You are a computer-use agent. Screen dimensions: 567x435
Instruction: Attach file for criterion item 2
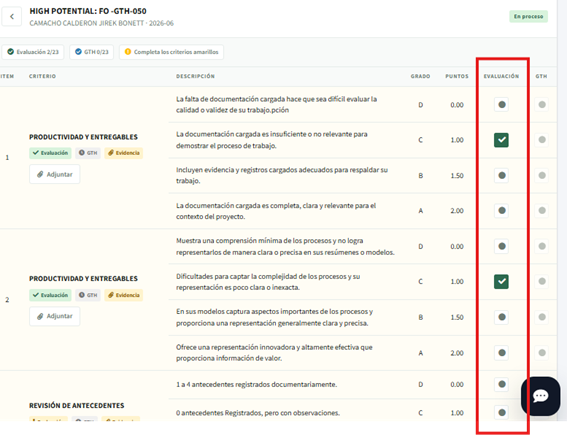click(55, 316)
